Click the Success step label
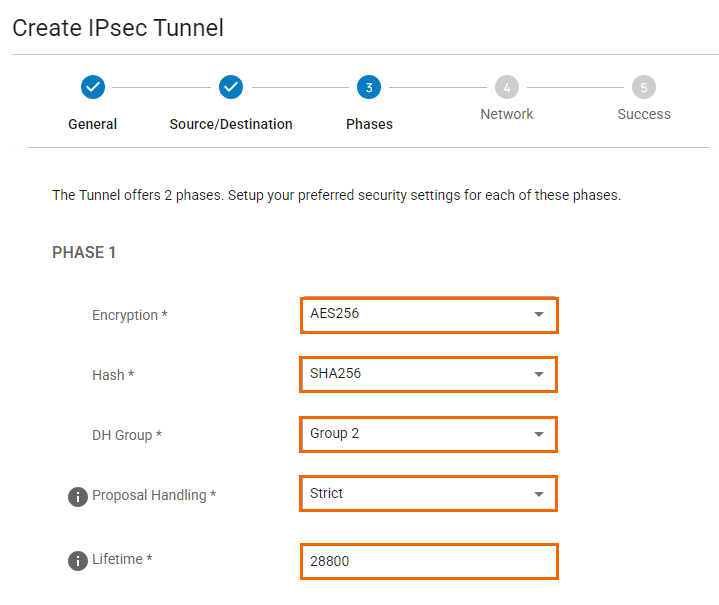Viewport: 719px width, 605px height. coord(644,114)
